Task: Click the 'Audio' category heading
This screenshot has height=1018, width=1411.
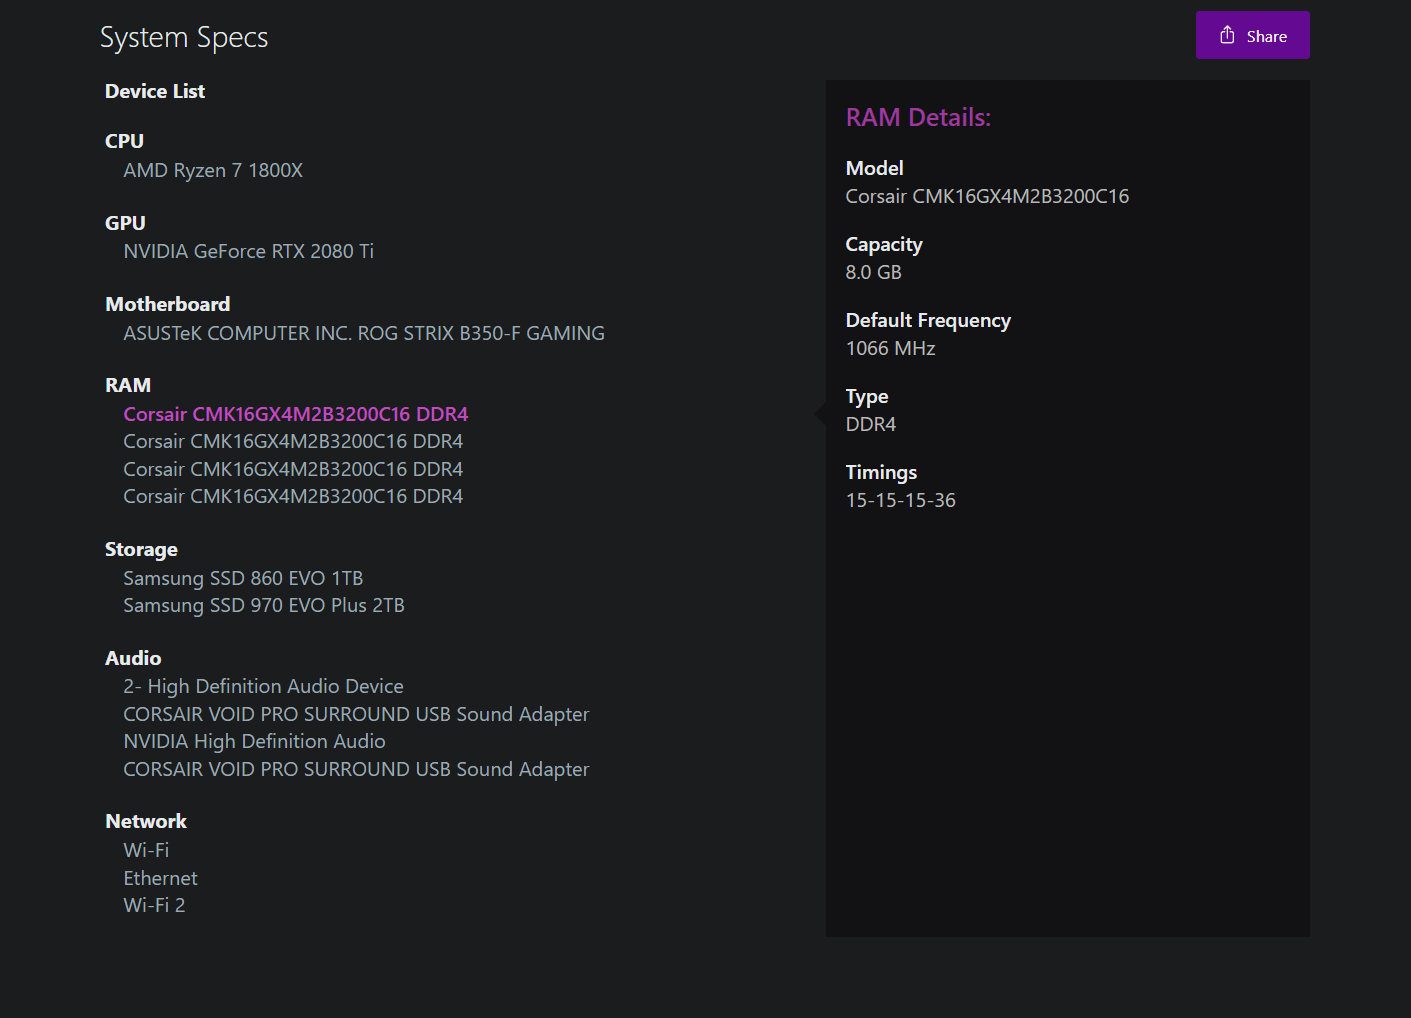Action: point(133,659)
